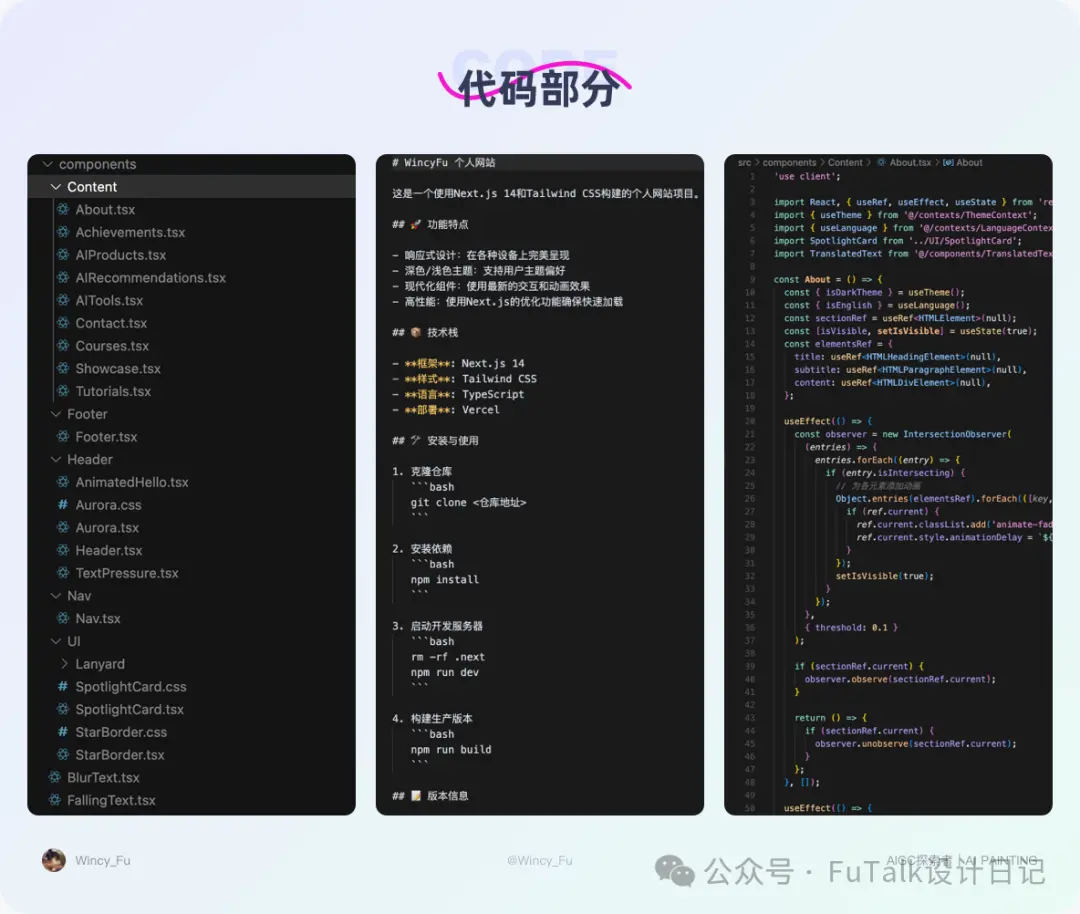1080x914 pixels.
Task: Click the CSS hash icon beside Aurora.css
Action: pyautogui.click(x=63, y=504)
